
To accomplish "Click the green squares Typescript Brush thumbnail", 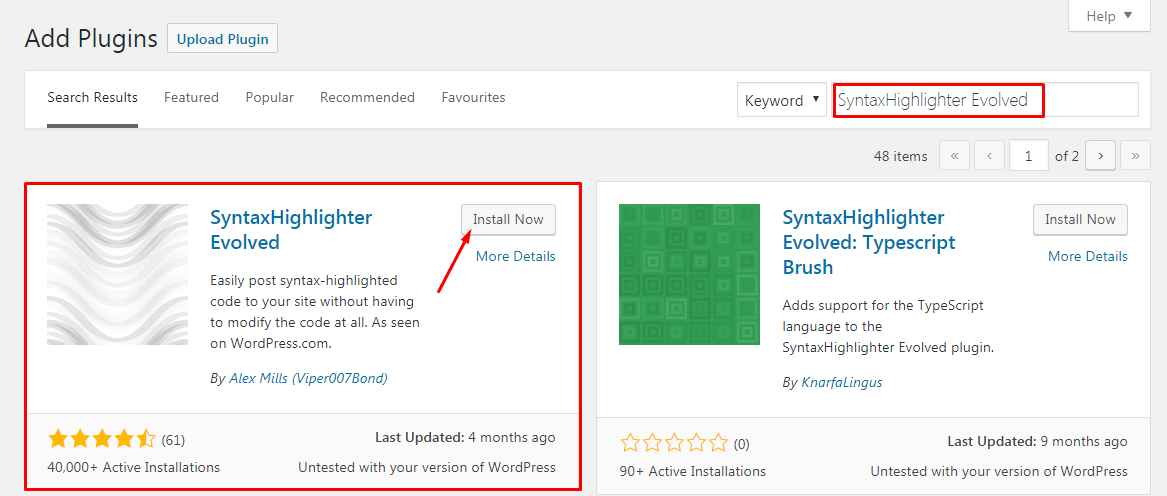I will pos(689,275).
